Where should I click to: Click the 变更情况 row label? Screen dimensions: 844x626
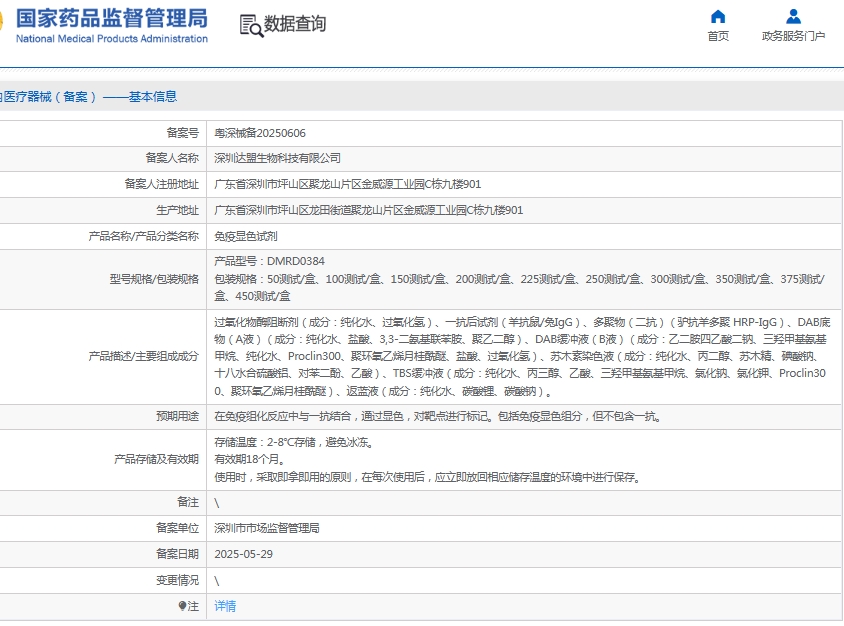[x=178, y=580]
